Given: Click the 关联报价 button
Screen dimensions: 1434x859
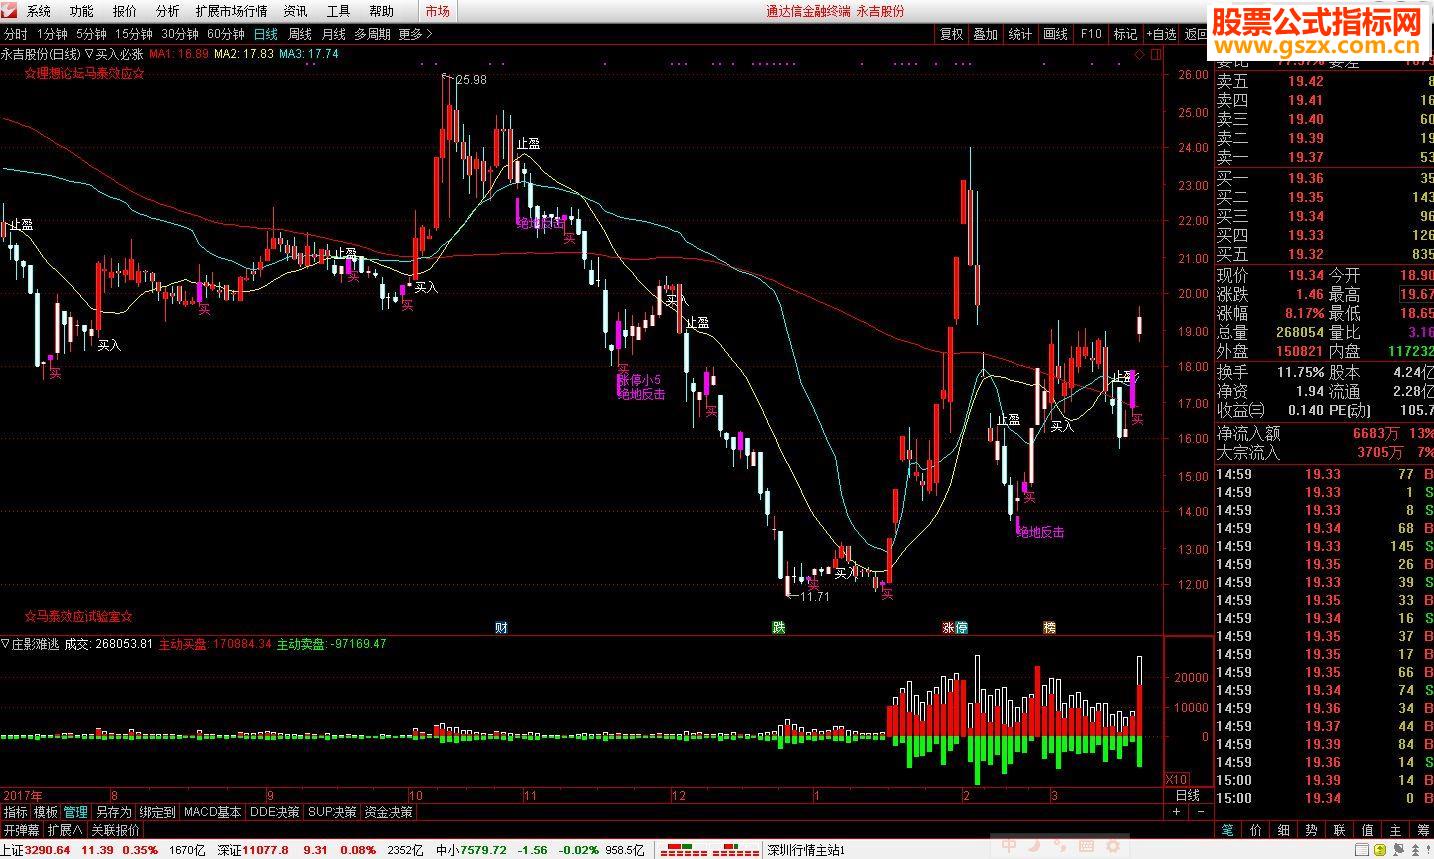Looking at the screenshot, I should [116, 830].
